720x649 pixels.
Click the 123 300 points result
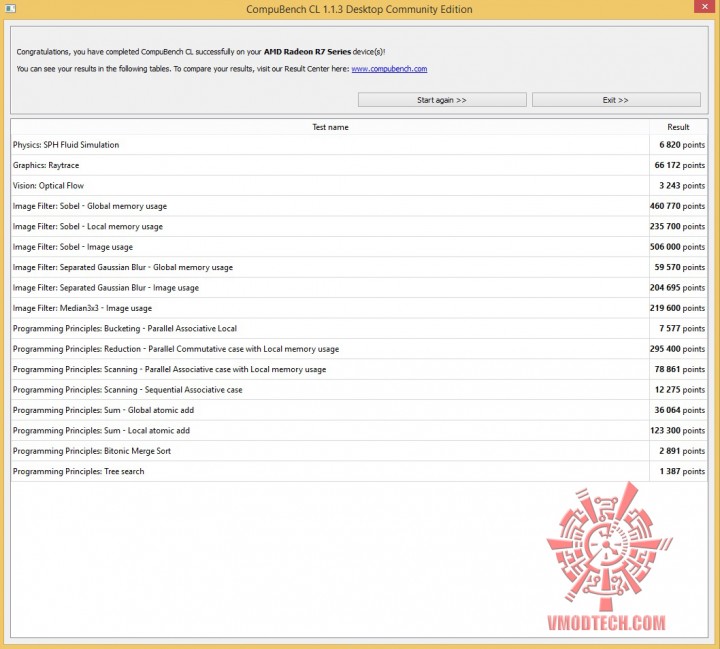(677, 431)
